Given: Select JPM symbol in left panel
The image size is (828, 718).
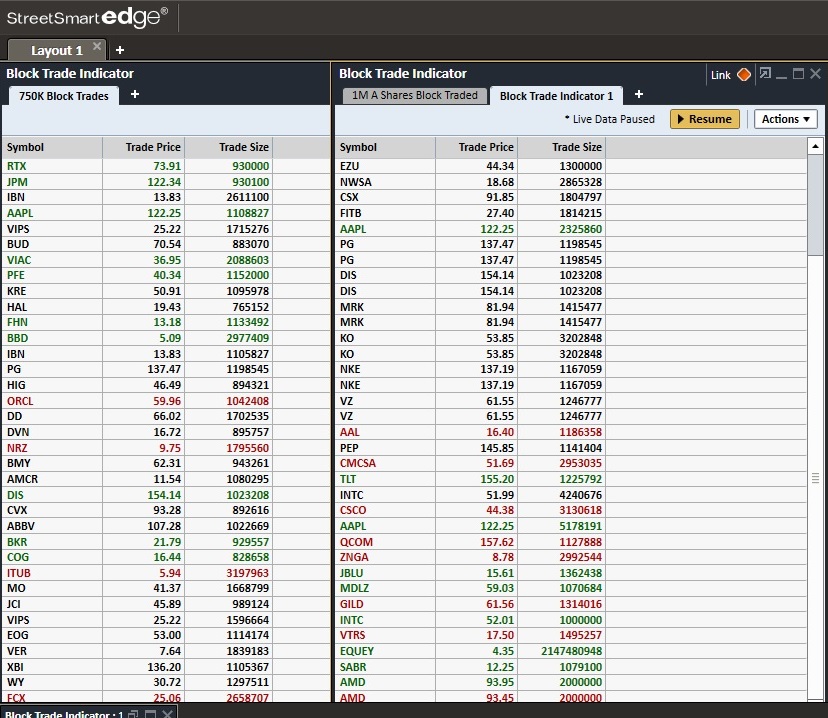Looking at the screenshot, I should click(x=17, y=182).
